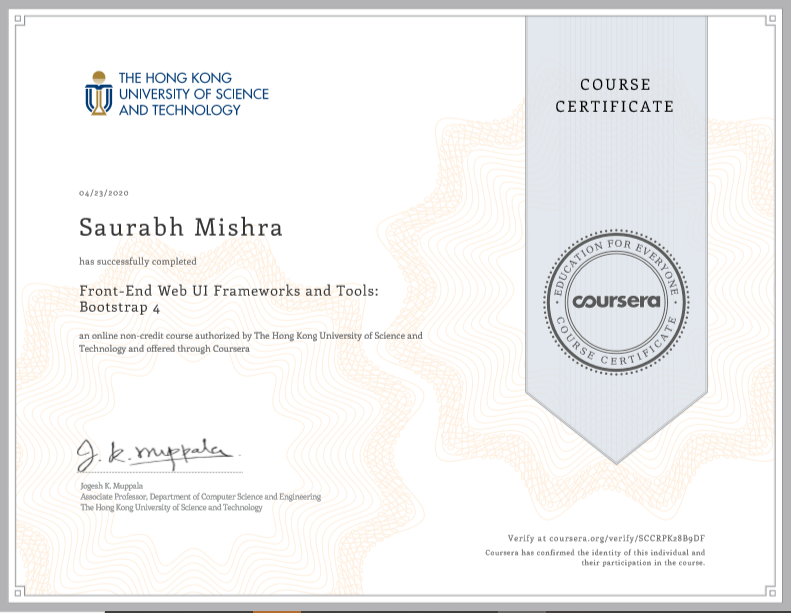Click the name Jogesh K. Muppala
The image size is (791, 613).
pyautogui.click(x=111, y=486)
